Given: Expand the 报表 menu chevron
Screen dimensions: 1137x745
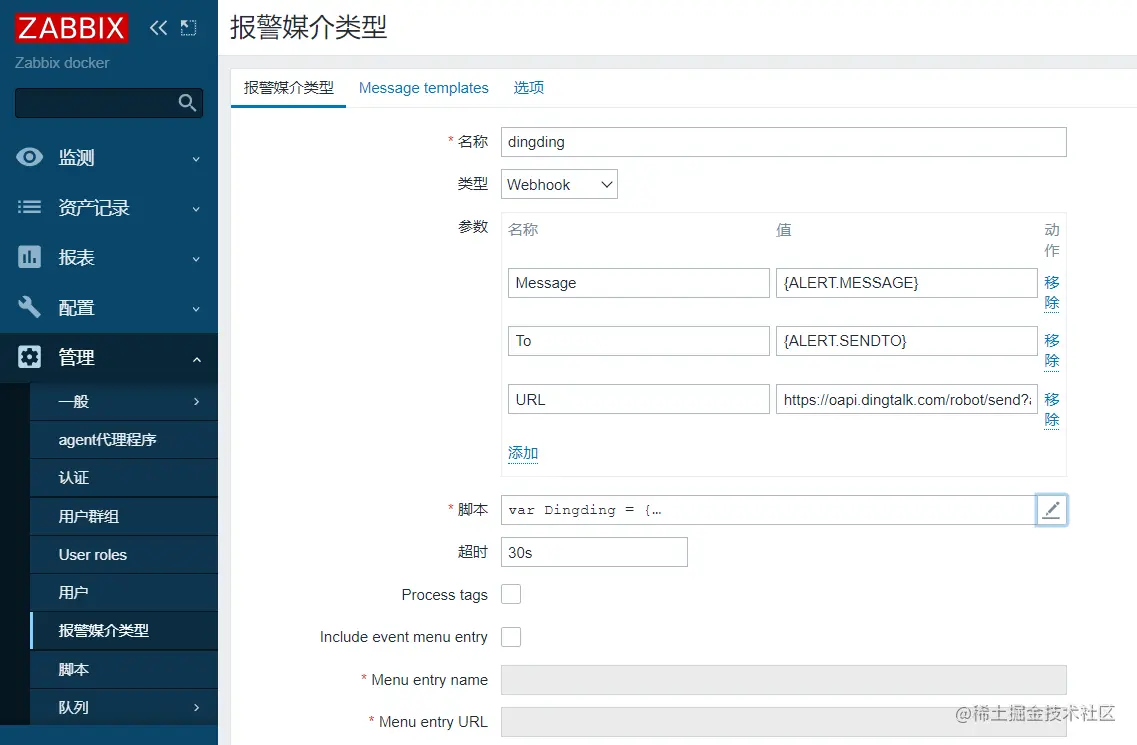Looking at the screenshot, I should (x=196, y=259).
